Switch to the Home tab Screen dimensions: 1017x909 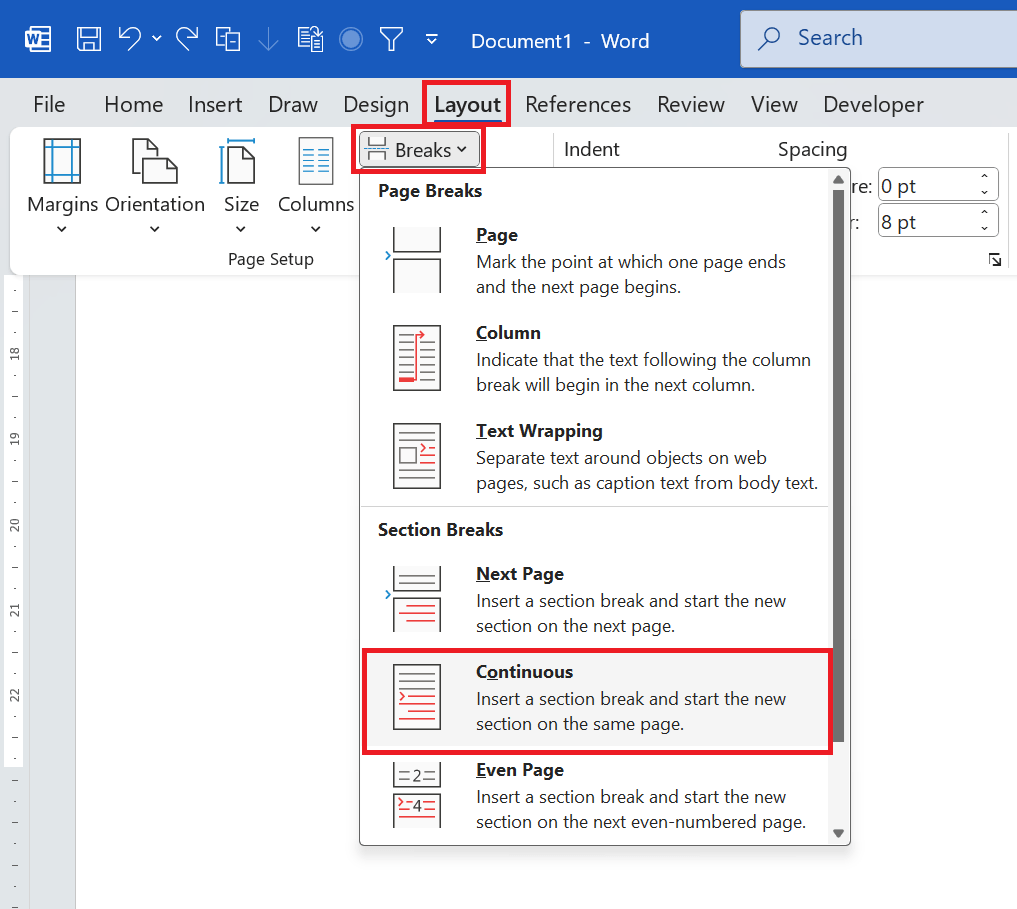tap(134, 104)
